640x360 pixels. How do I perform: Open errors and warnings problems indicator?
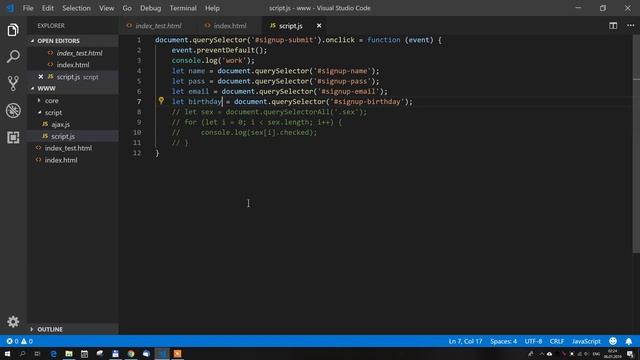point(20,341)
